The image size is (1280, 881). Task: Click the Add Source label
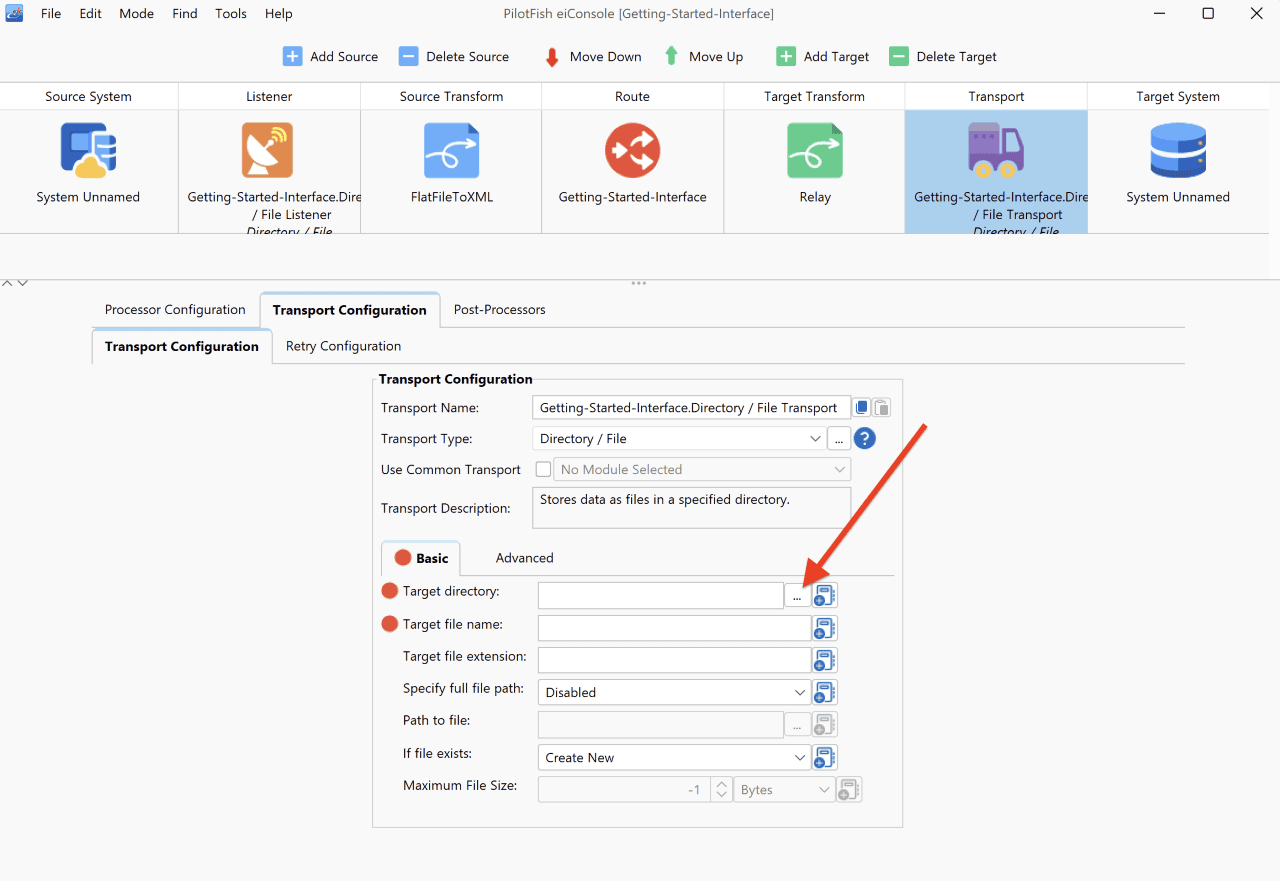344,57
